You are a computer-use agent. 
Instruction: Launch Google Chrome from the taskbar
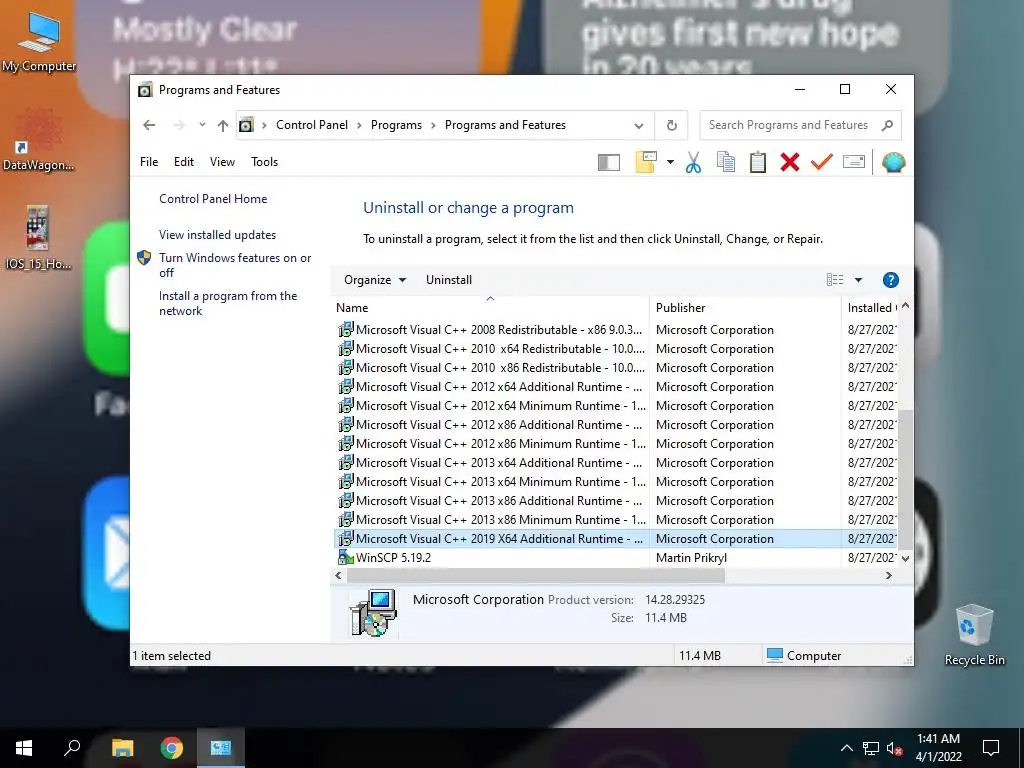tap(172, 748)
